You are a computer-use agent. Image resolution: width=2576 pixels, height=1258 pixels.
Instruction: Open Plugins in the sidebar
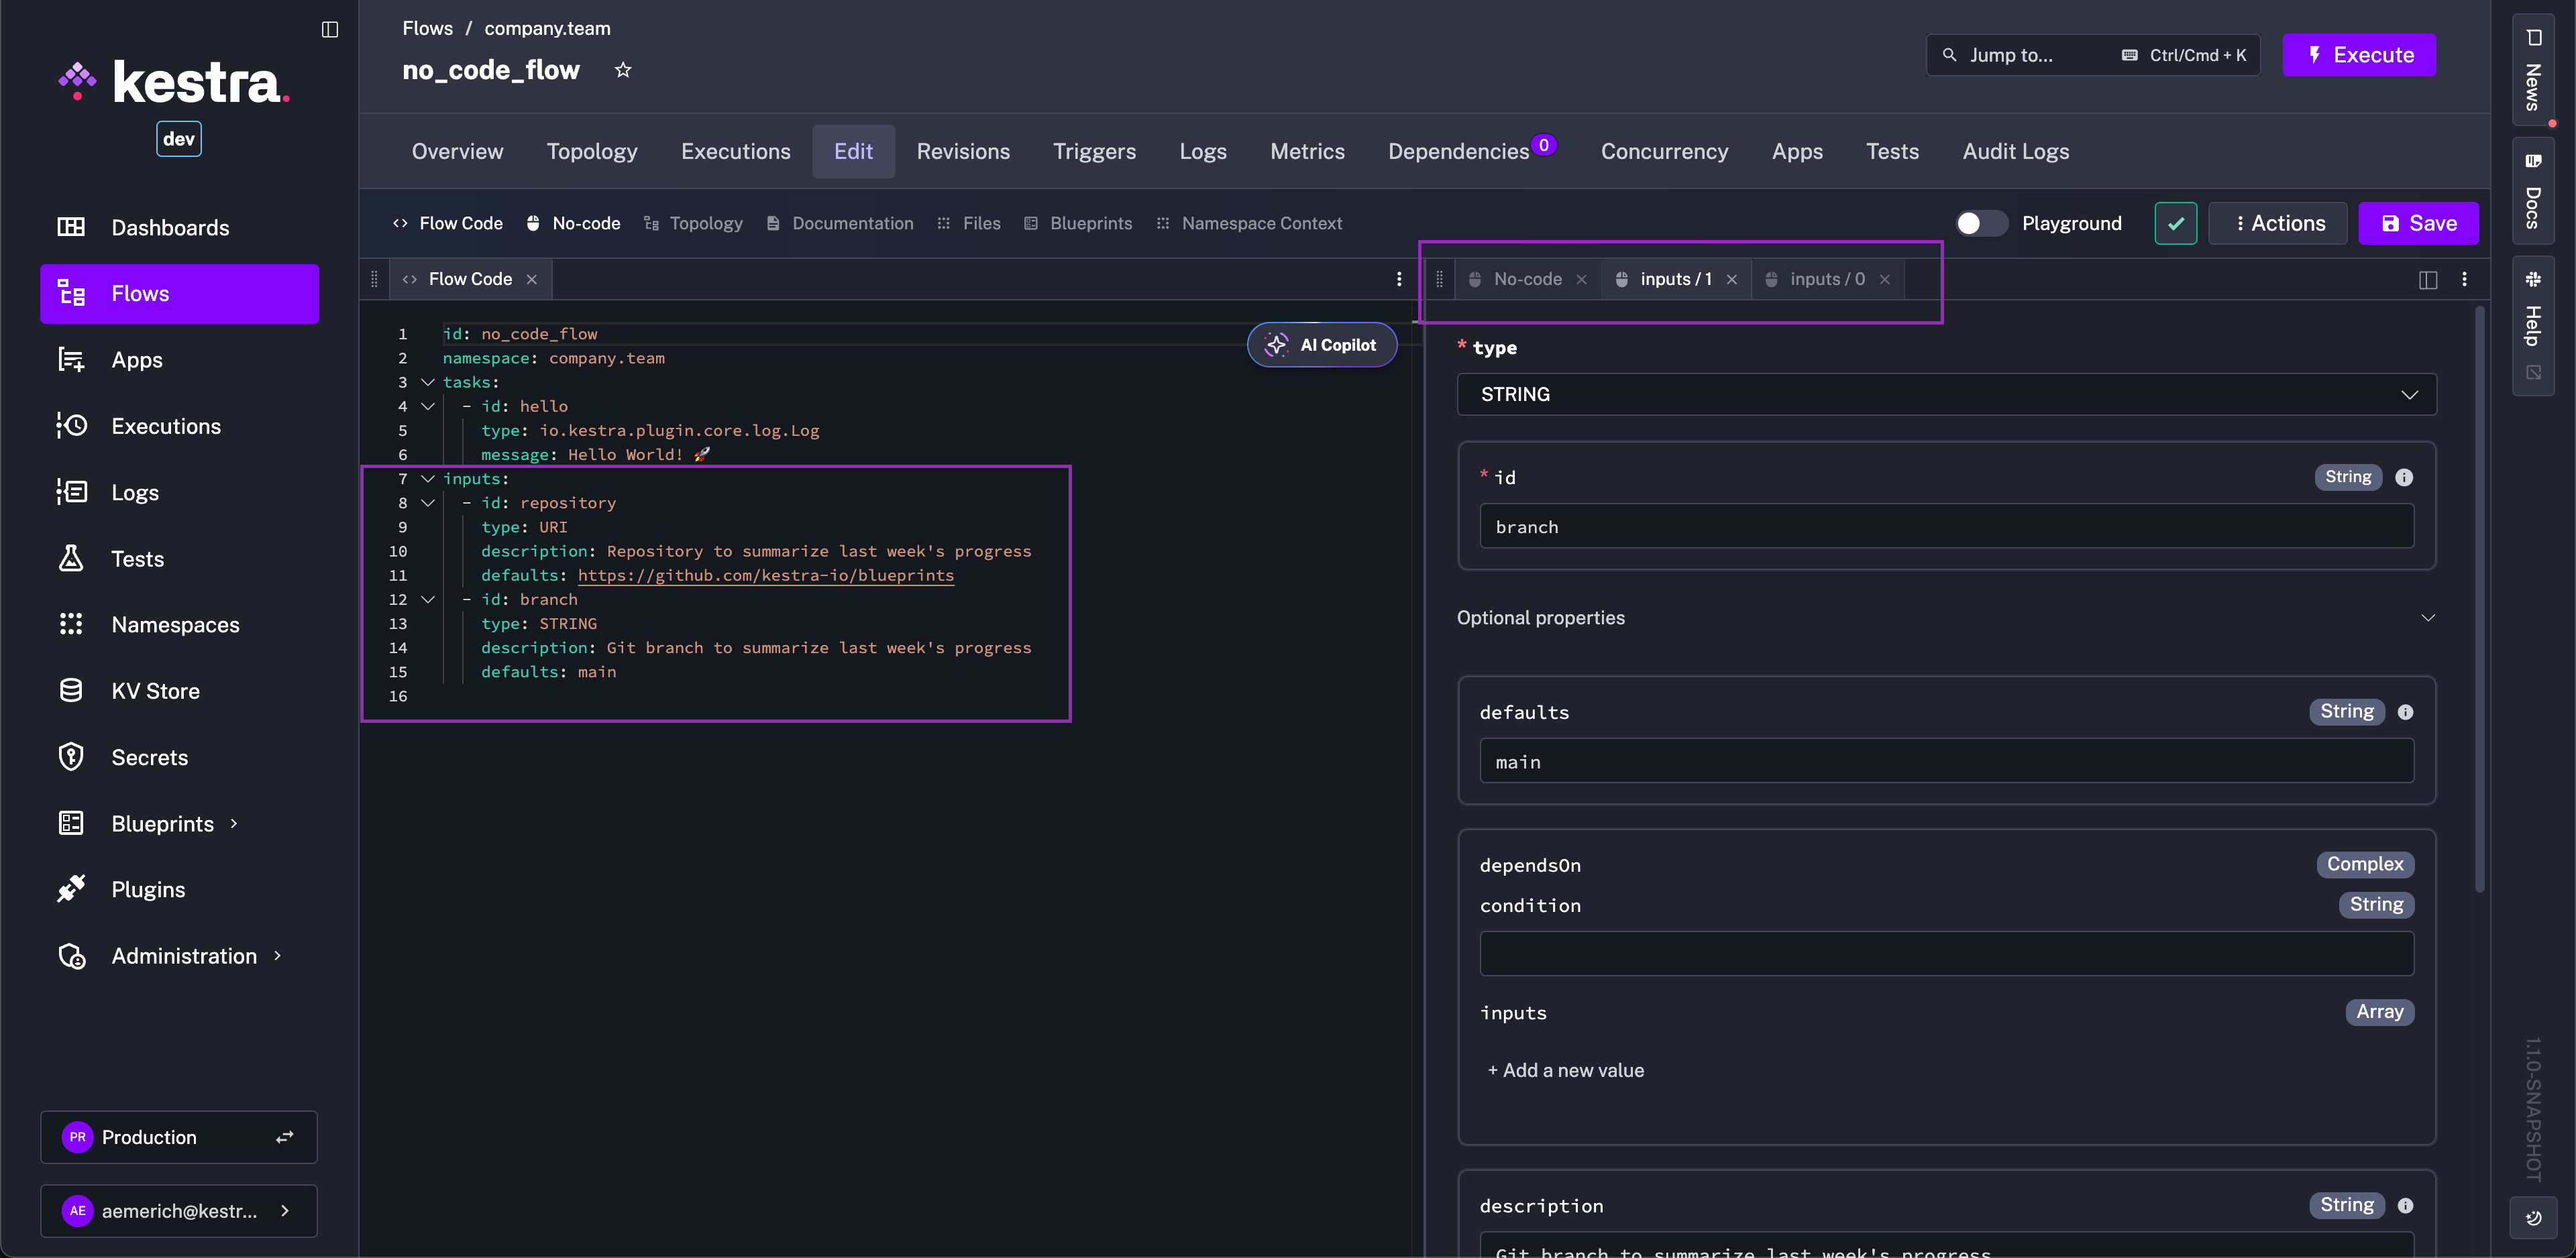click(x=147, y=888)
